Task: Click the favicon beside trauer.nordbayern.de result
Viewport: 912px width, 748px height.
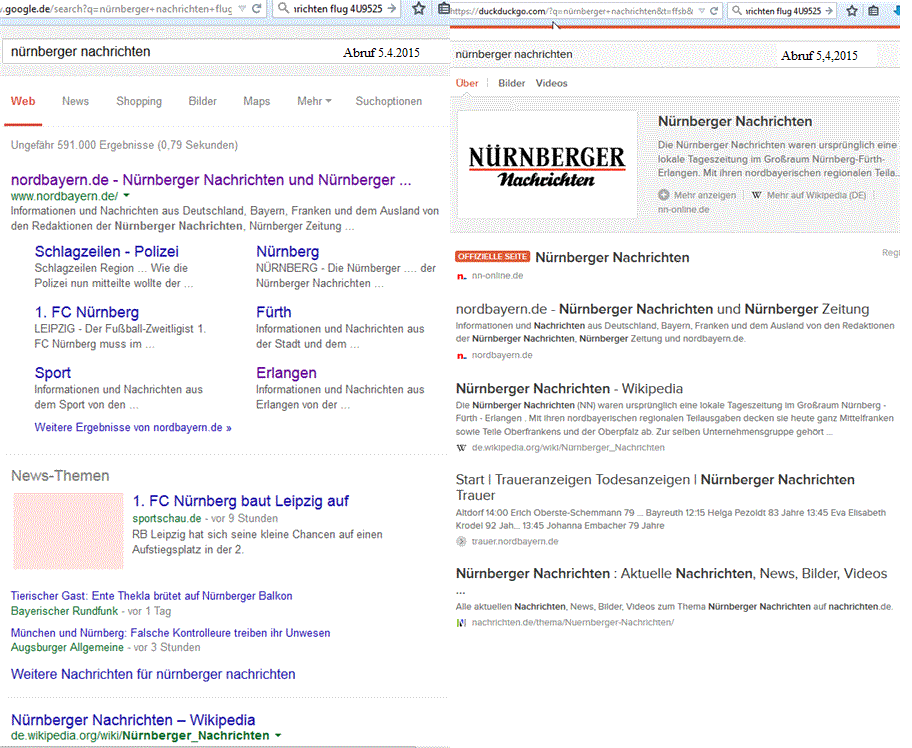Action: (x=462, y=542)
